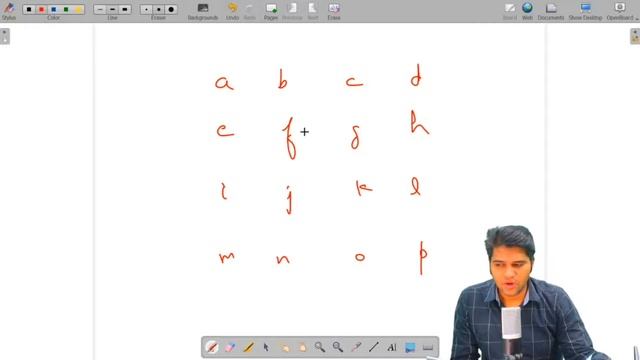Image resolution: width=640 pixels, height=360 pixels.
Task: Click the Erase page content icon
Action: pos(334,11)
